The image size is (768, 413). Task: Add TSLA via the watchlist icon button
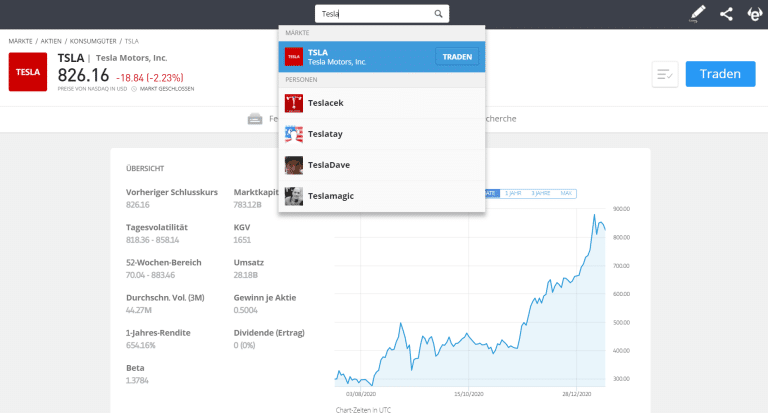[x=665, y=74]
